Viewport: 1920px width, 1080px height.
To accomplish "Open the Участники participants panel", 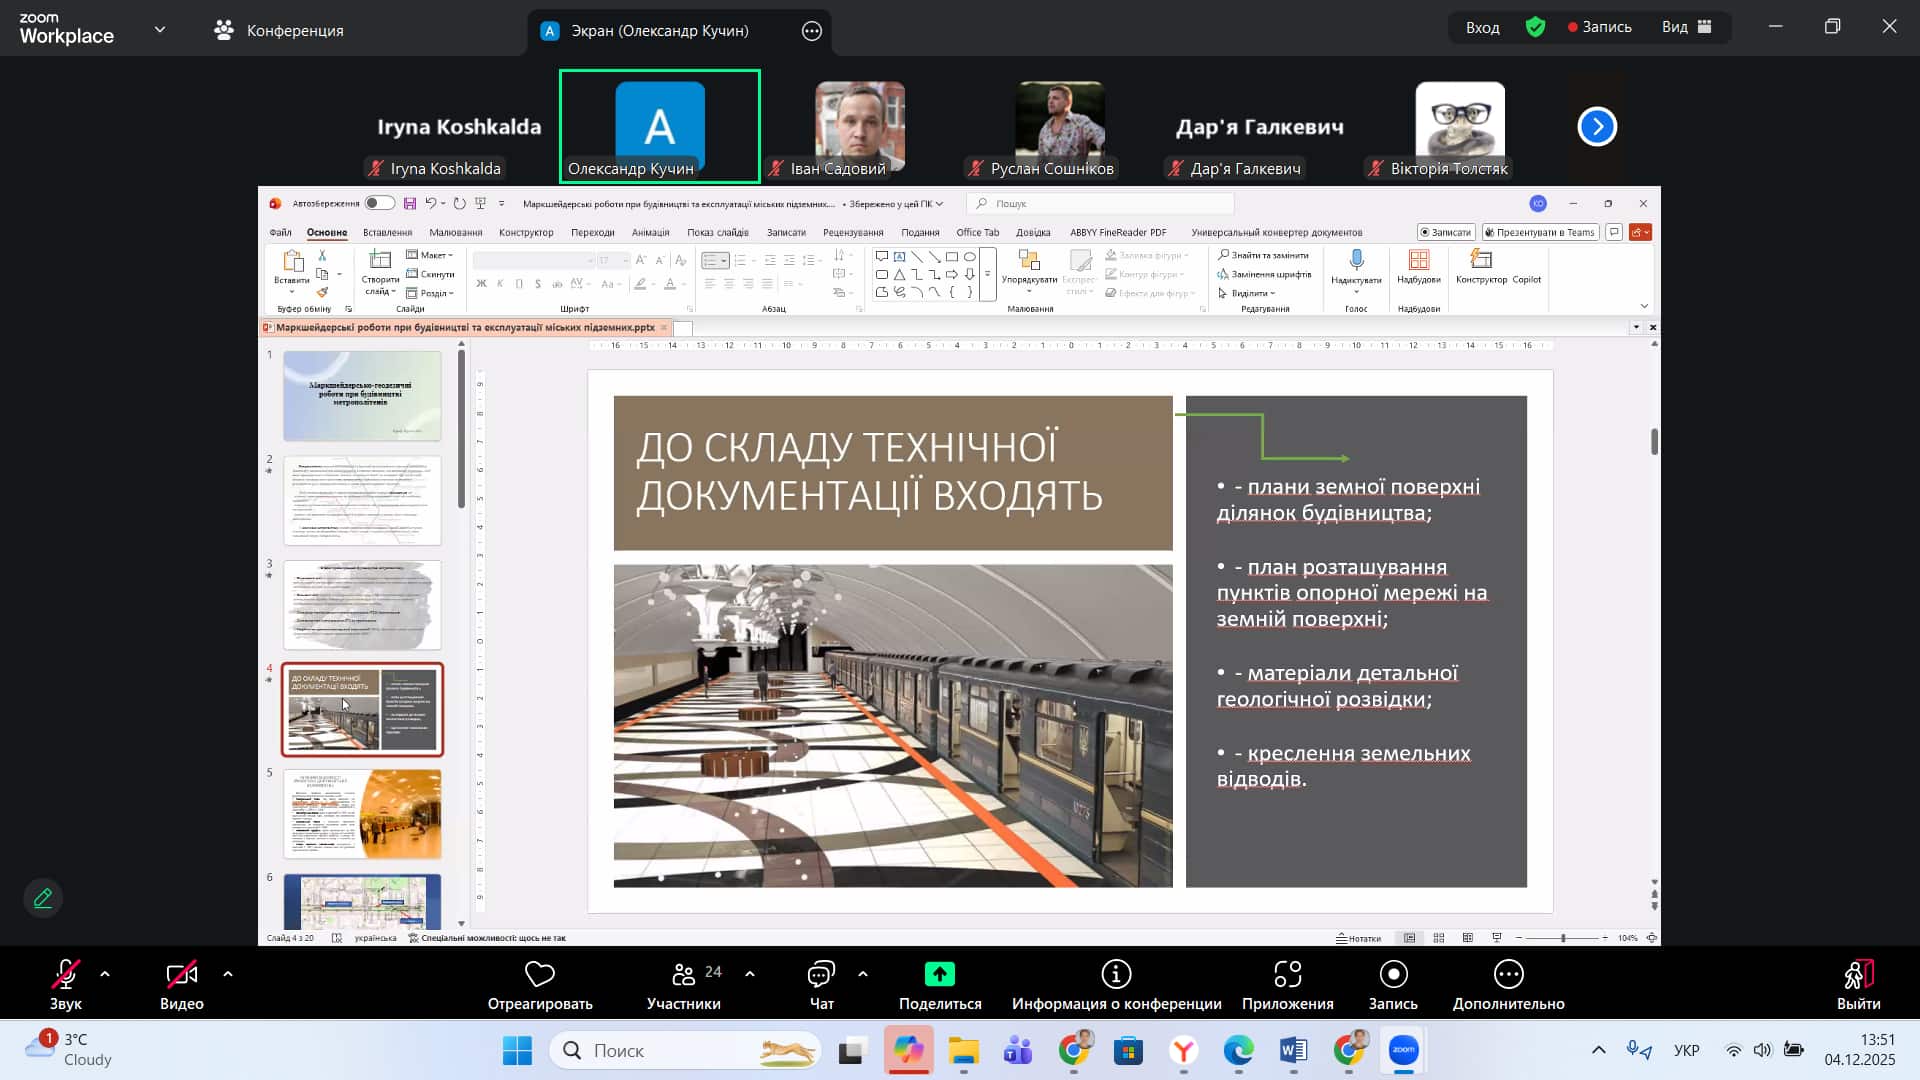I will (683, 974).
